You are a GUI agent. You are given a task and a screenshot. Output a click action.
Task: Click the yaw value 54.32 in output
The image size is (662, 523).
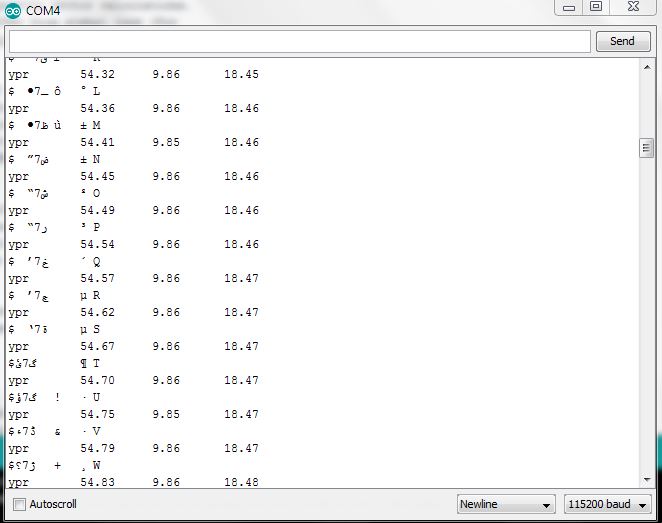(x=97, y=75)
